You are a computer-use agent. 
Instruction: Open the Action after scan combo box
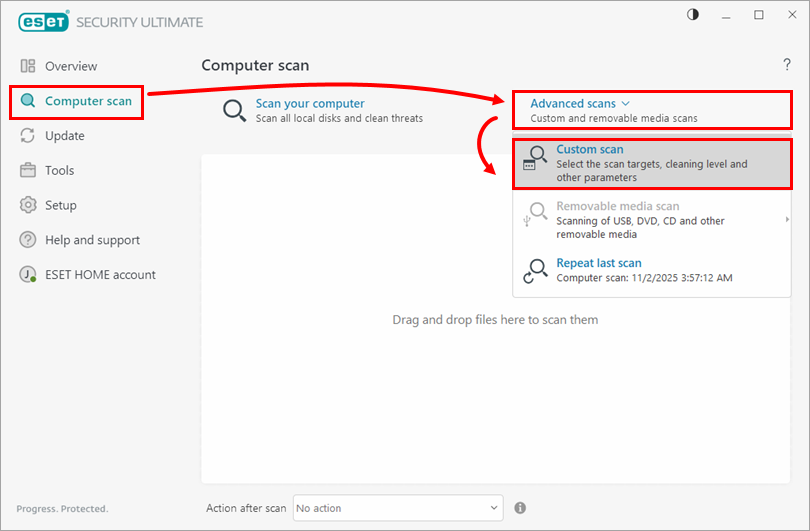[397, 508]
